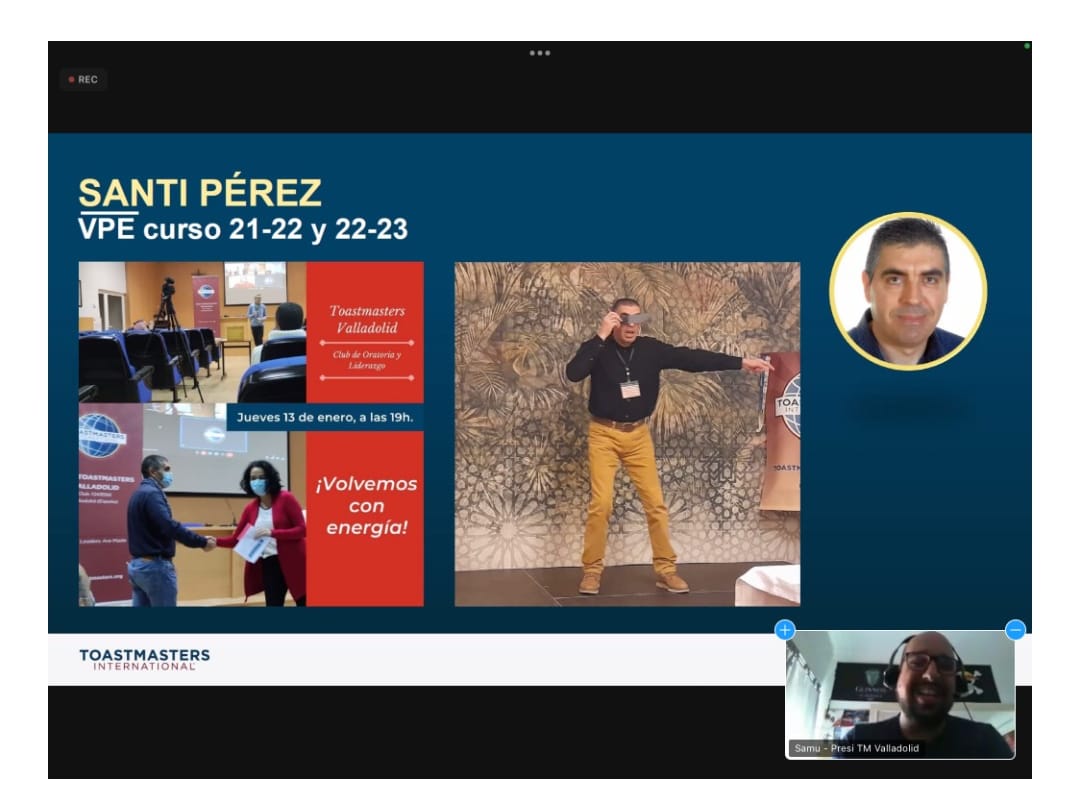Click the 'VPE curso 21-22 y 22-23' subtitle
Image resolution: width=1080 pixels, height=810 pixels.
[242, 229]
